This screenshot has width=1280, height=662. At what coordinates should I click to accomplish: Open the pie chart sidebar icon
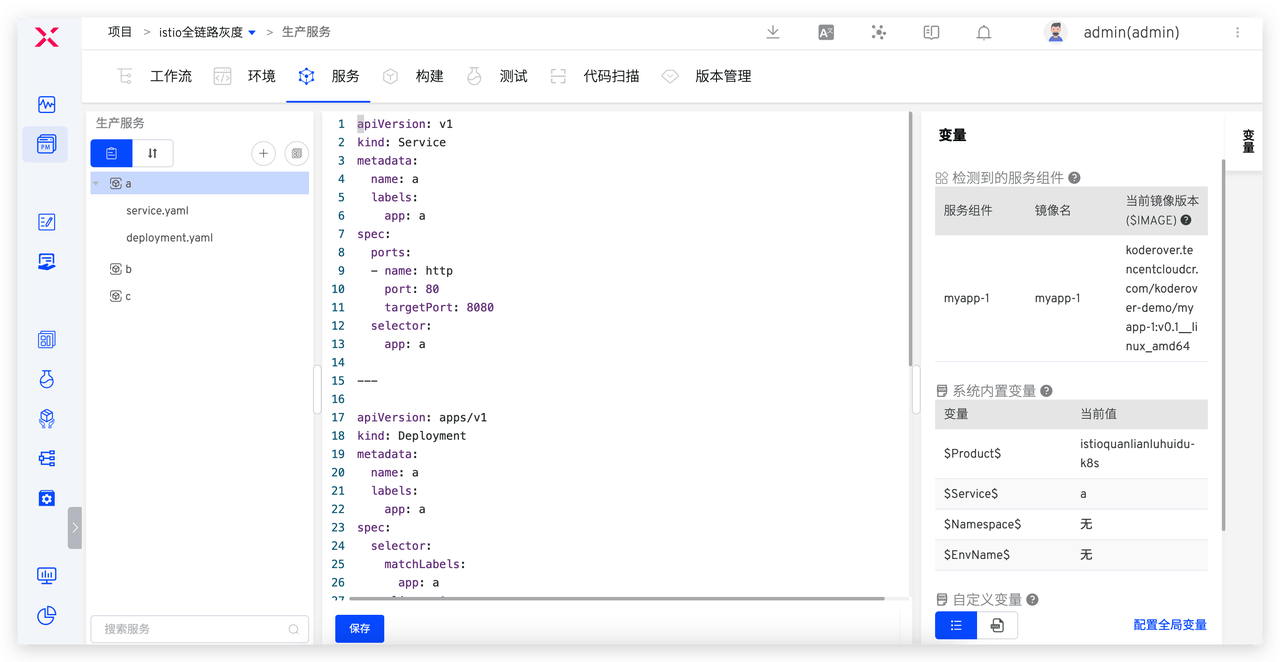click(x=46, y=615)
